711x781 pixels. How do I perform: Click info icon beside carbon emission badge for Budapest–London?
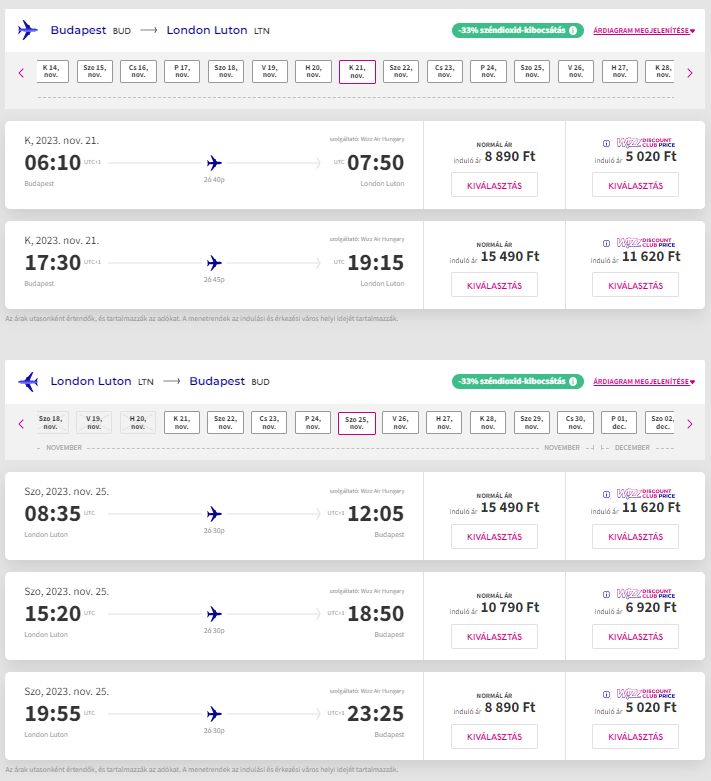tap(573, 31)
